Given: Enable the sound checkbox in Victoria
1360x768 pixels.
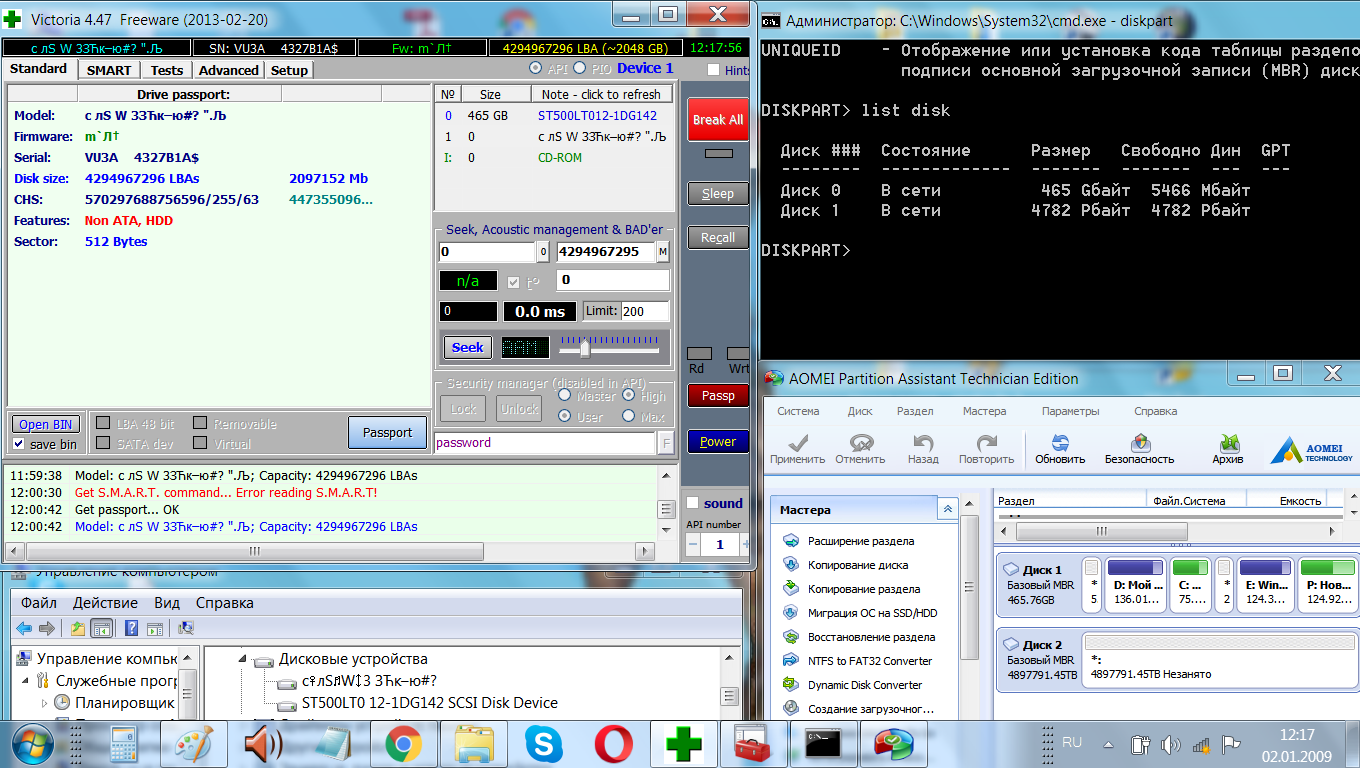Looking at the screenshot, I should pos(693,503).
